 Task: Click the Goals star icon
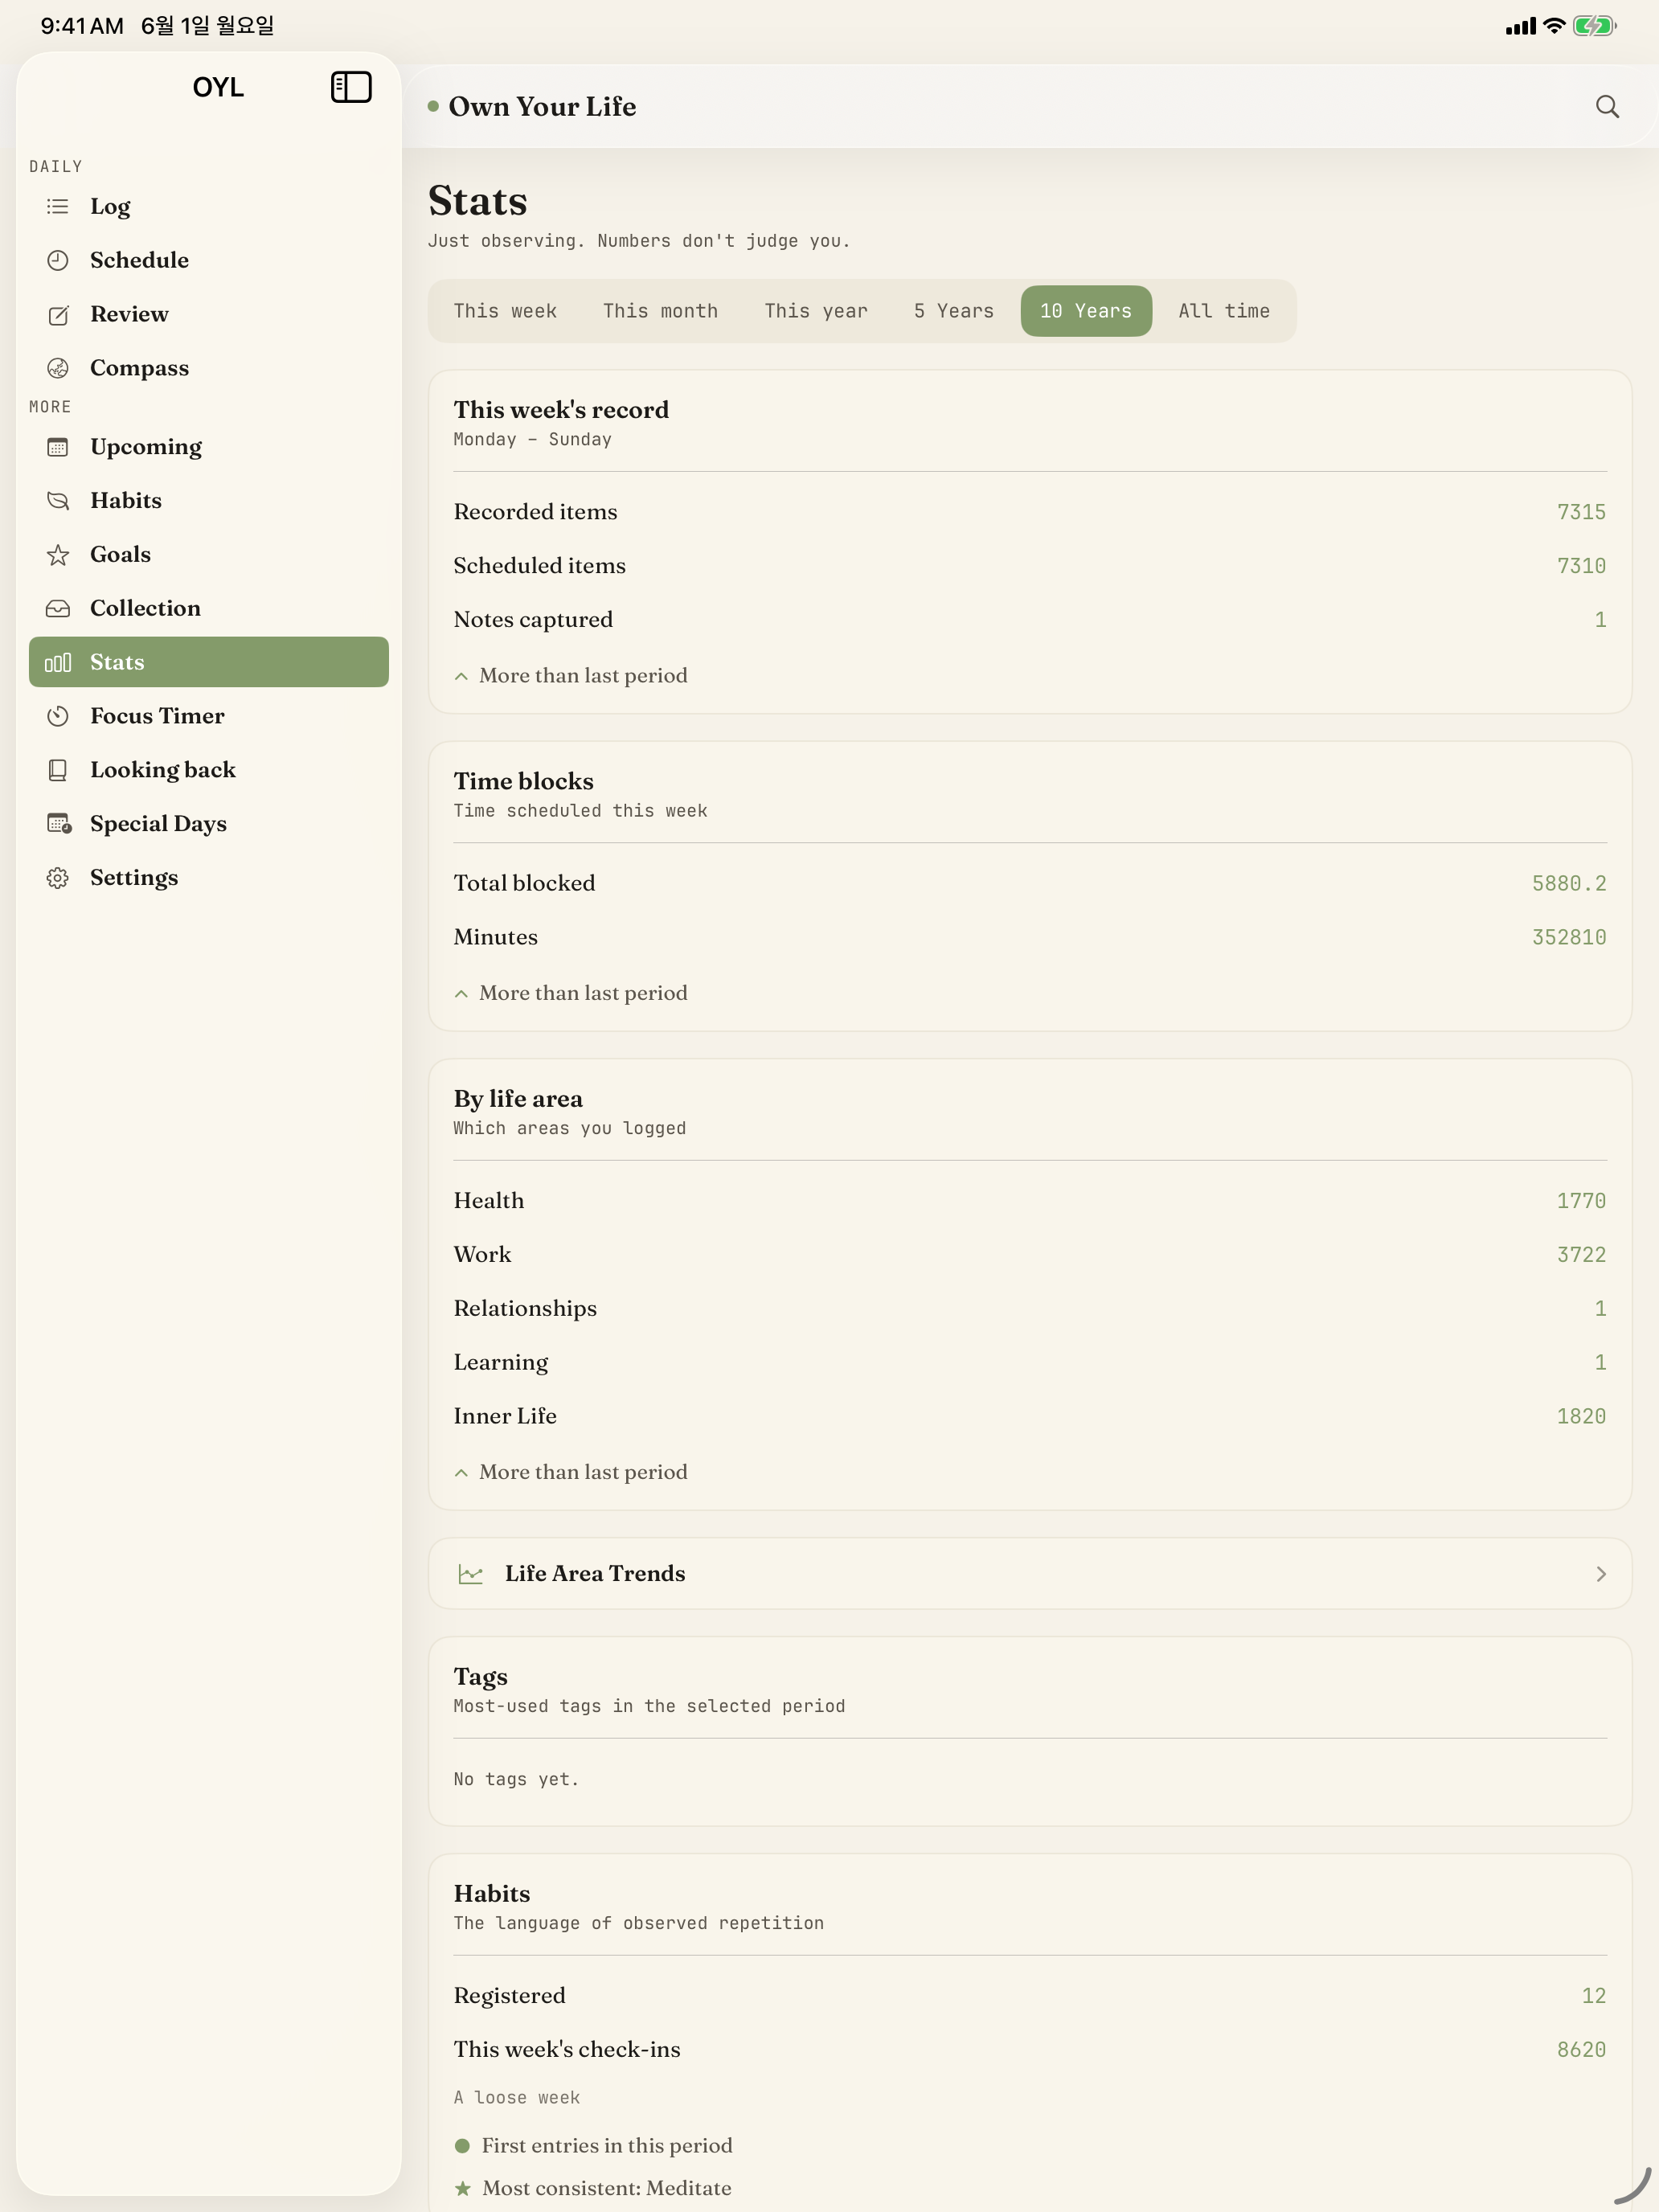58,554
